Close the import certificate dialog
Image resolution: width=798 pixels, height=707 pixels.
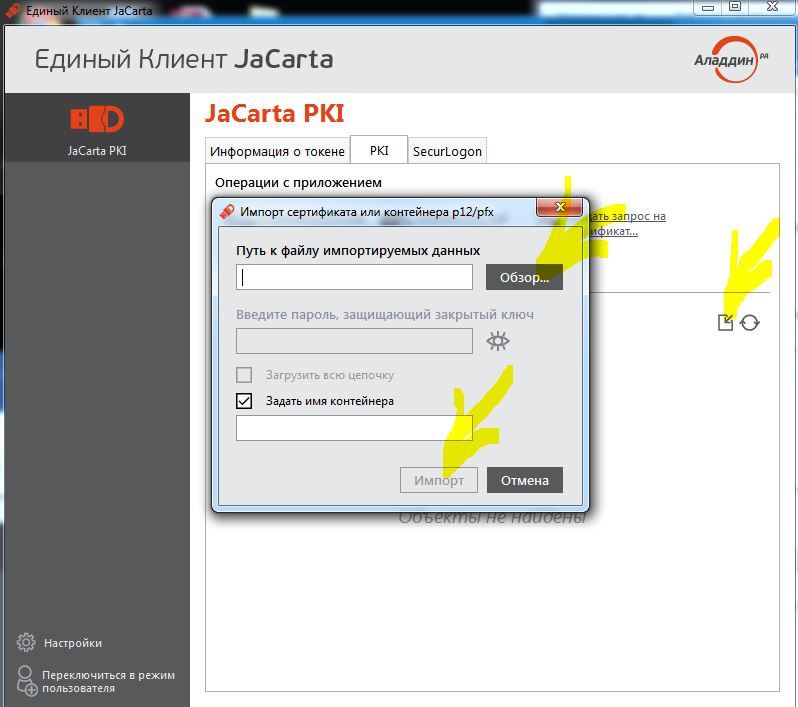click(559, 207)
